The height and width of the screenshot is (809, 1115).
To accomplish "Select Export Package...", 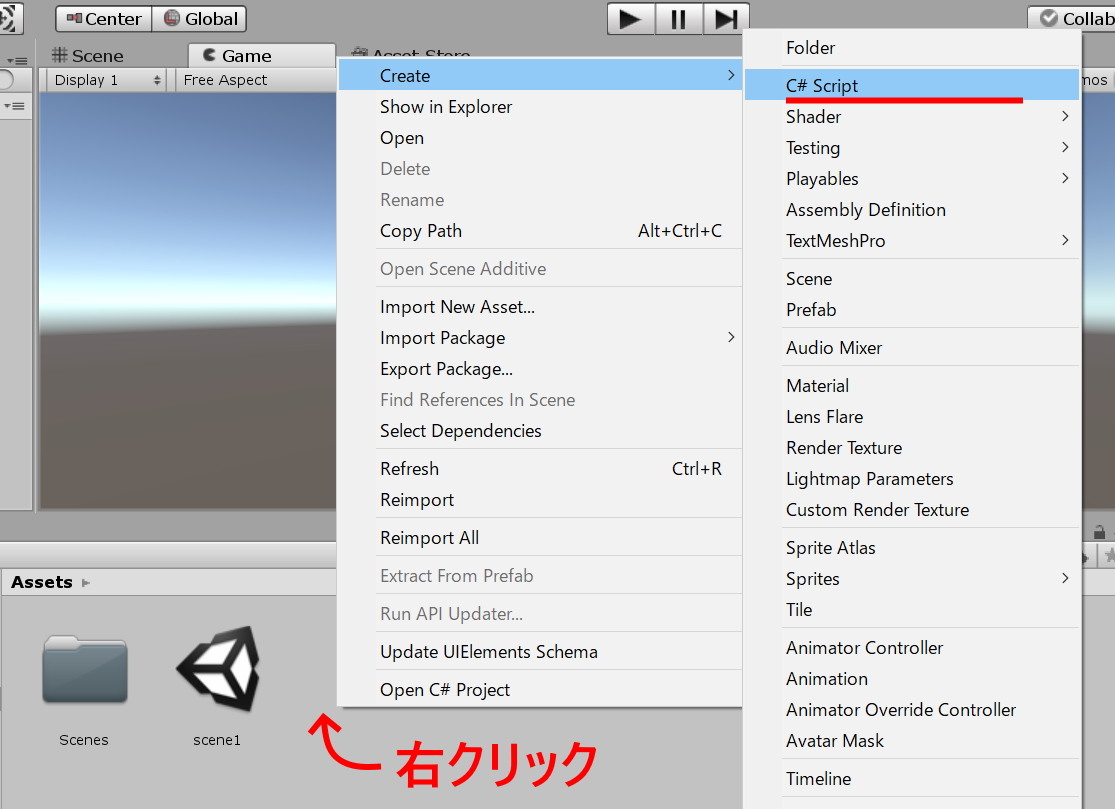I will point(539,369).
